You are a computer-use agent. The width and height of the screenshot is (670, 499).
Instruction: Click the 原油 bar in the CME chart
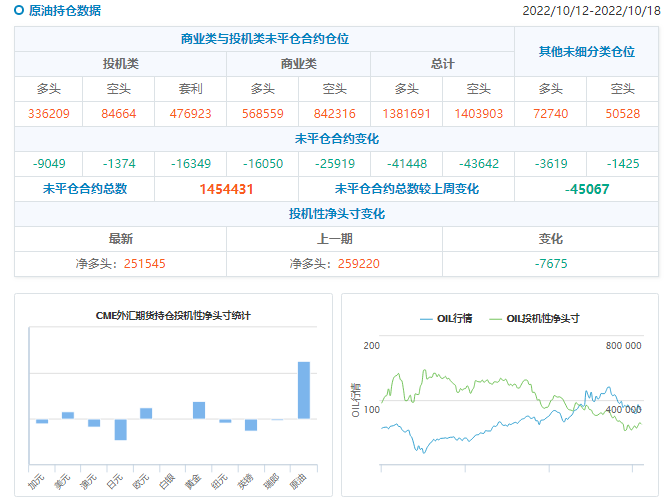coord(304,390)
